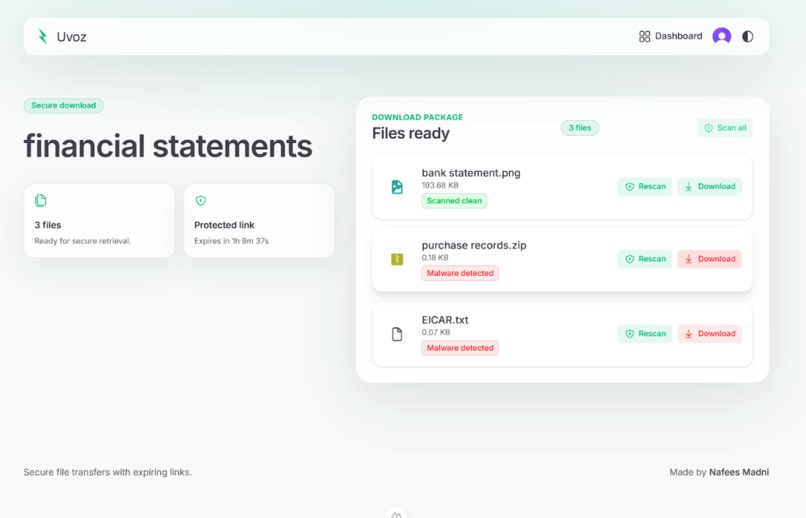
Task: Click the files icon in 3 files card
Action: click(x=41, y=200)
